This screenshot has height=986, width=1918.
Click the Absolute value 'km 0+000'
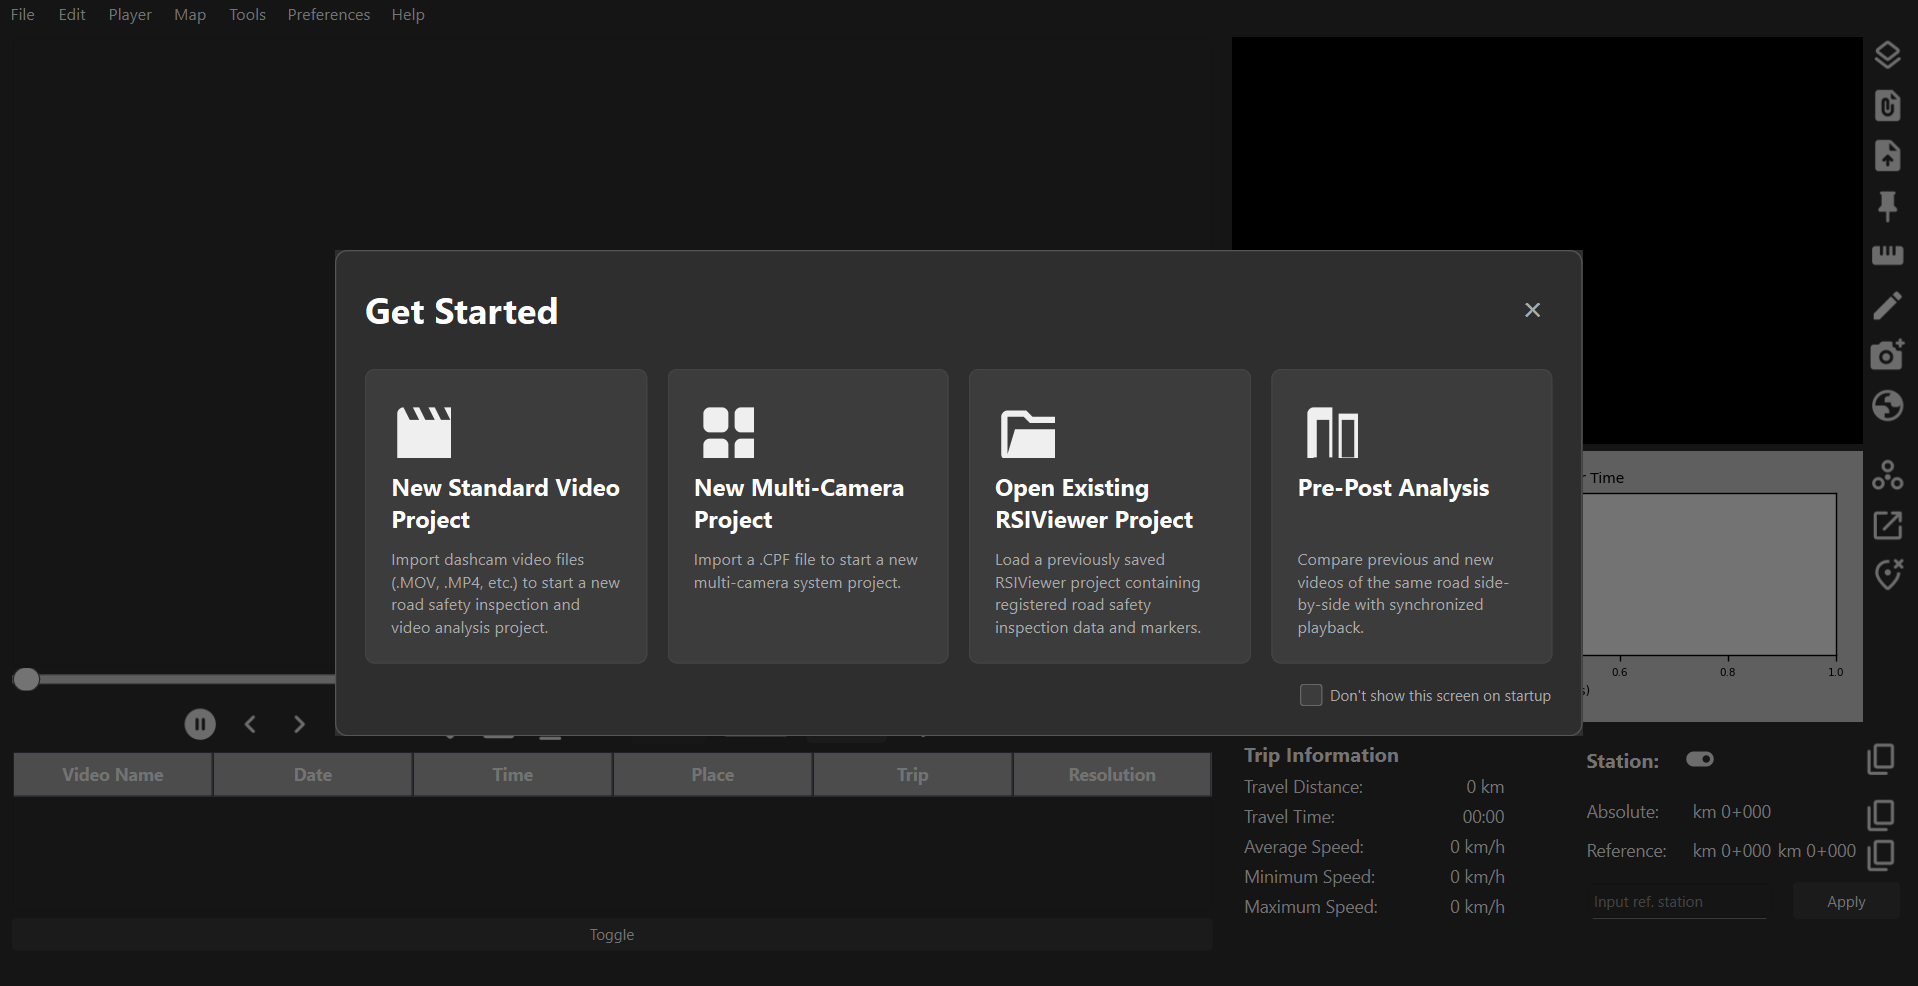pos(1732,812)
